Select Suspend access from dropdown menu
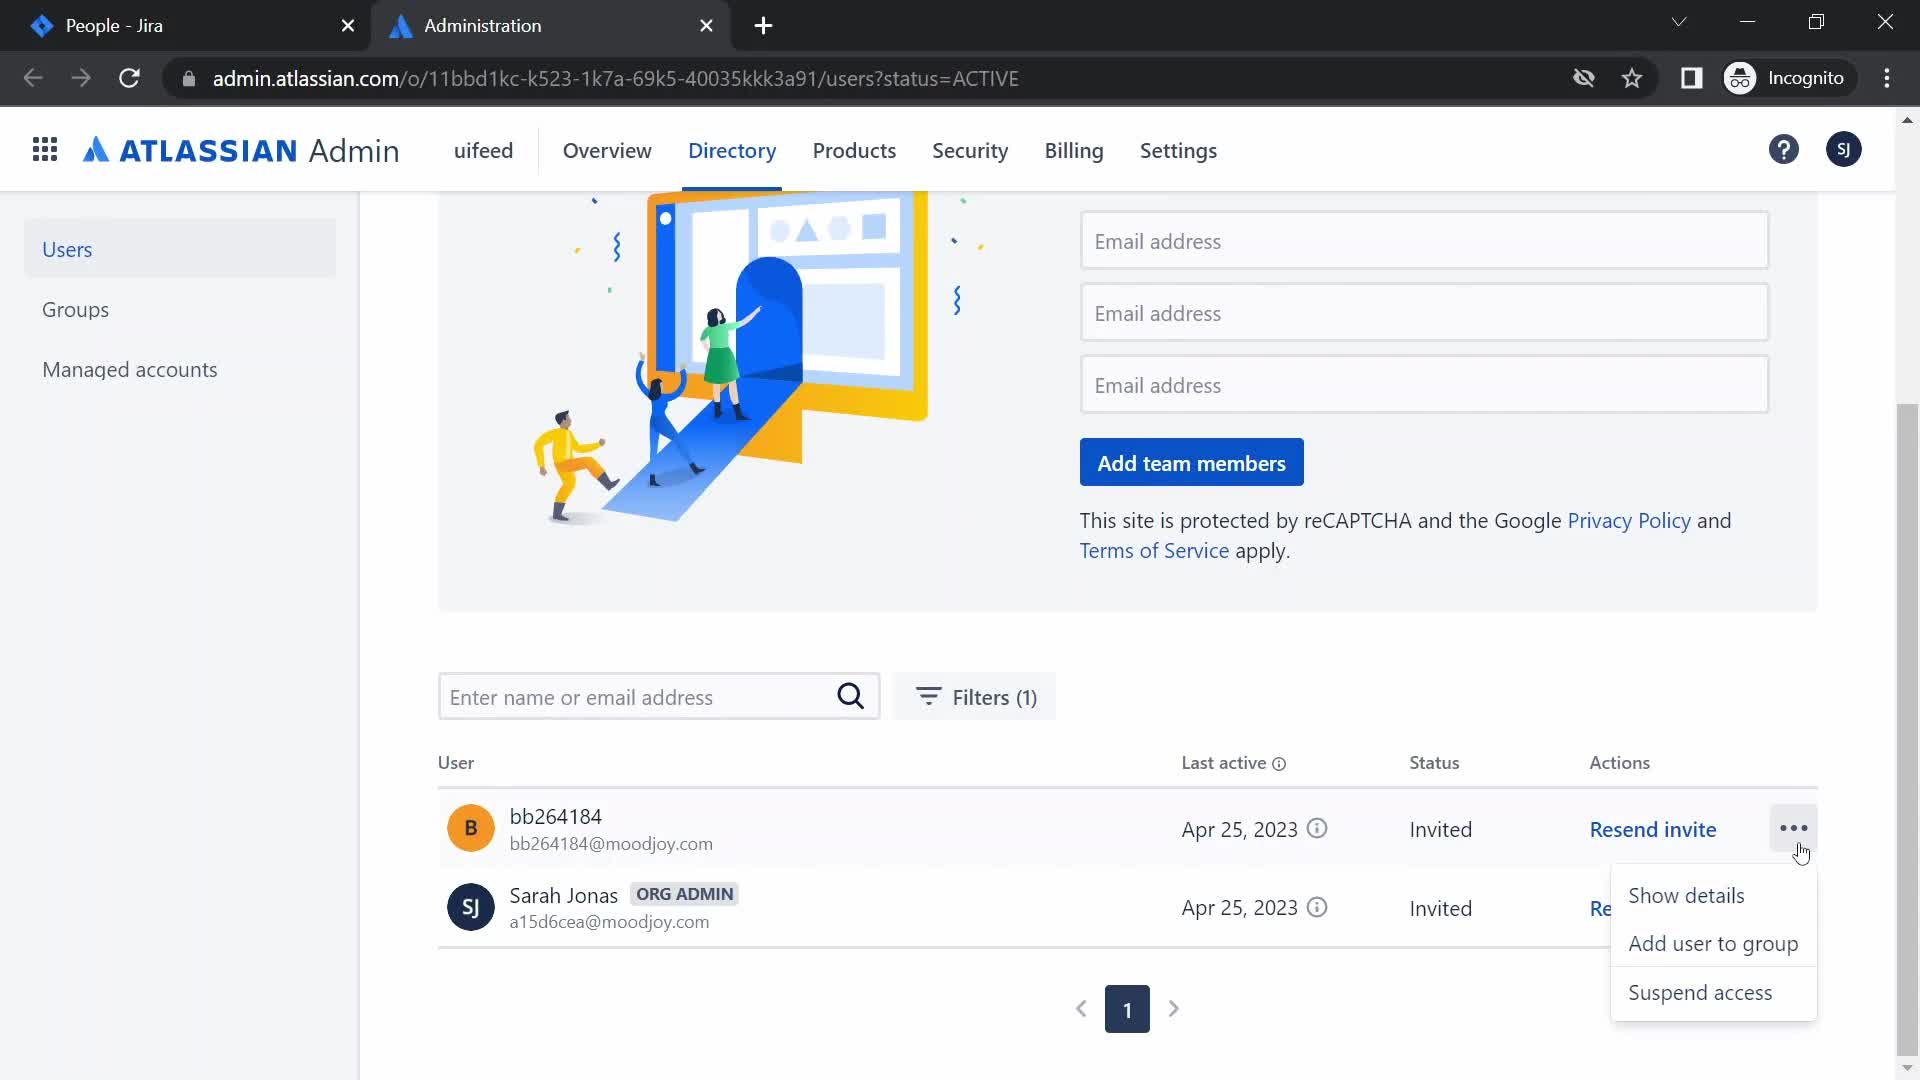The width and height of the screenshot is (1920, 1080). [1700, 992]
